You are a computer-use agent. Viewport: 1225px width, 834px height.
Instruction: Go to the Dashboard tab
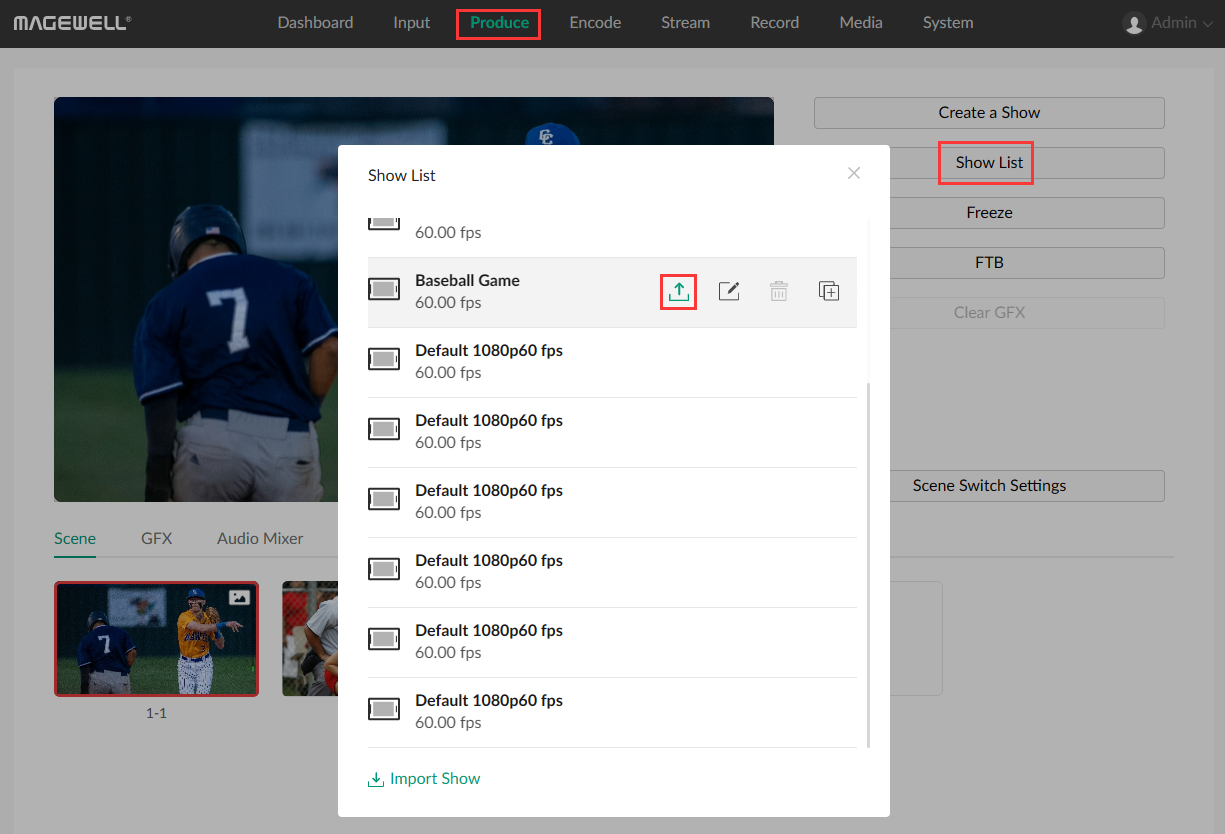pyautogui.click(x=315, y=23)
